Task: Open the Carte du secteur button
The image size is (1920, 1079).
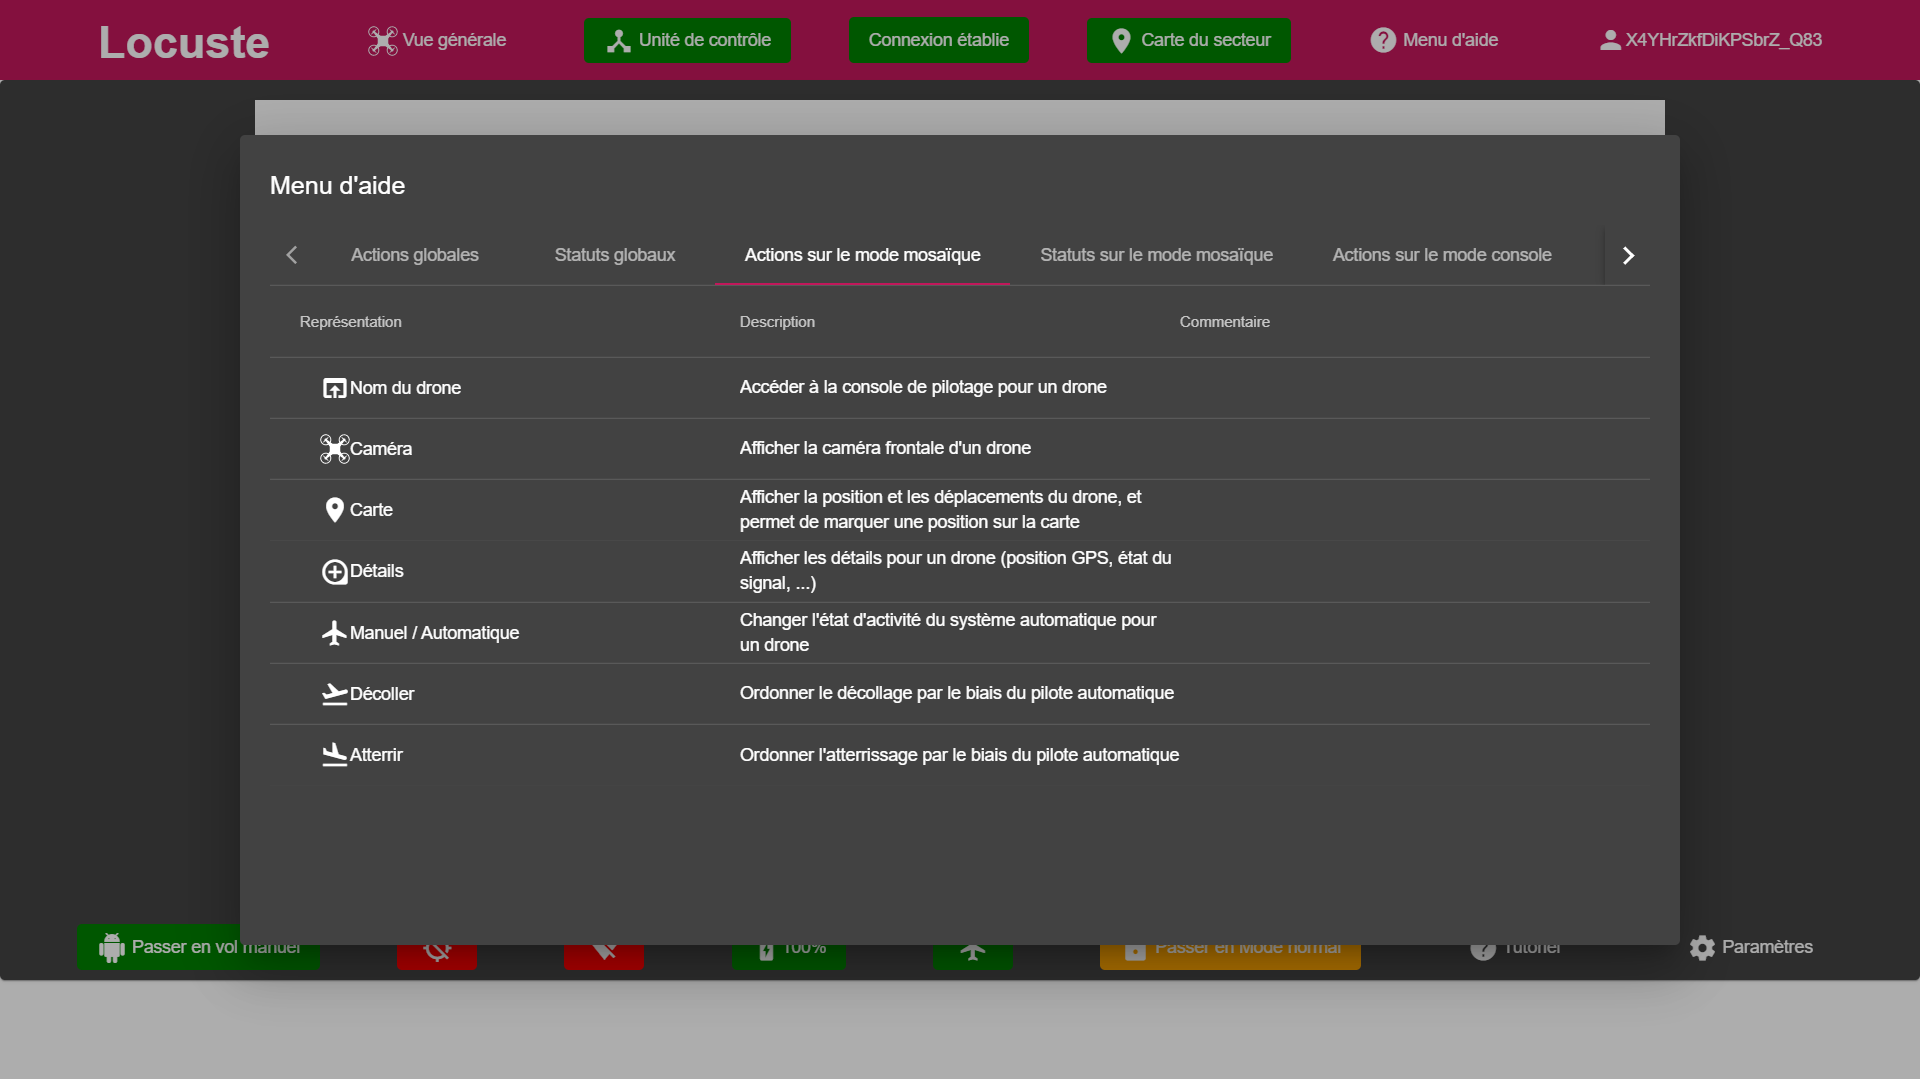Action: (x=1189, y=40)
